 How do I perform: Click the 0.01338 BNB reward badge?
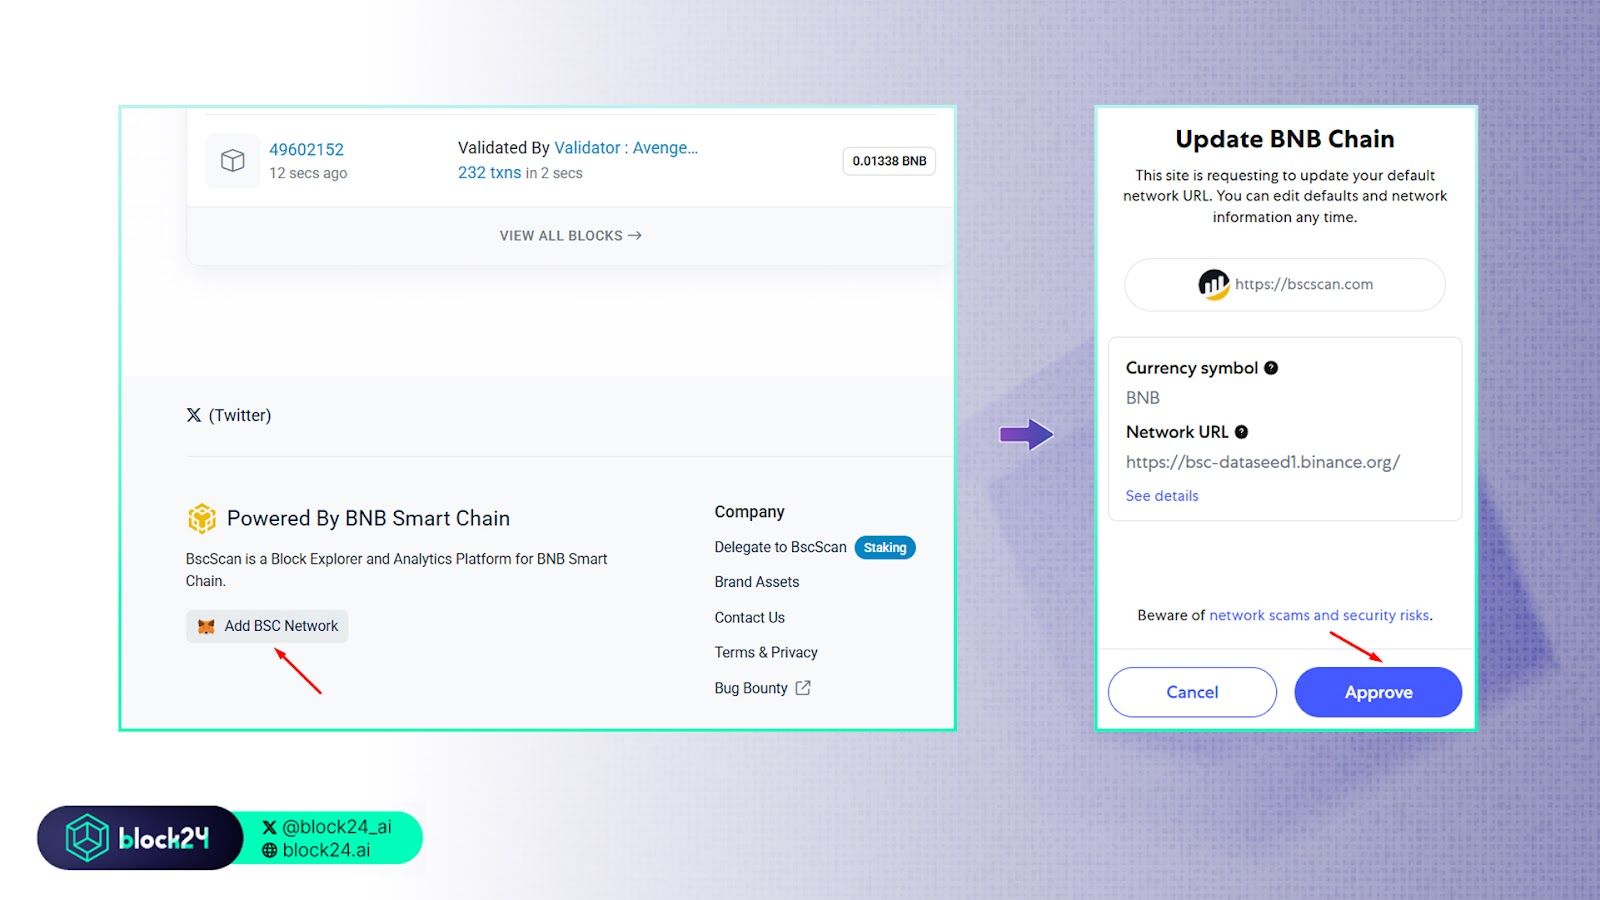coord(889,161)
